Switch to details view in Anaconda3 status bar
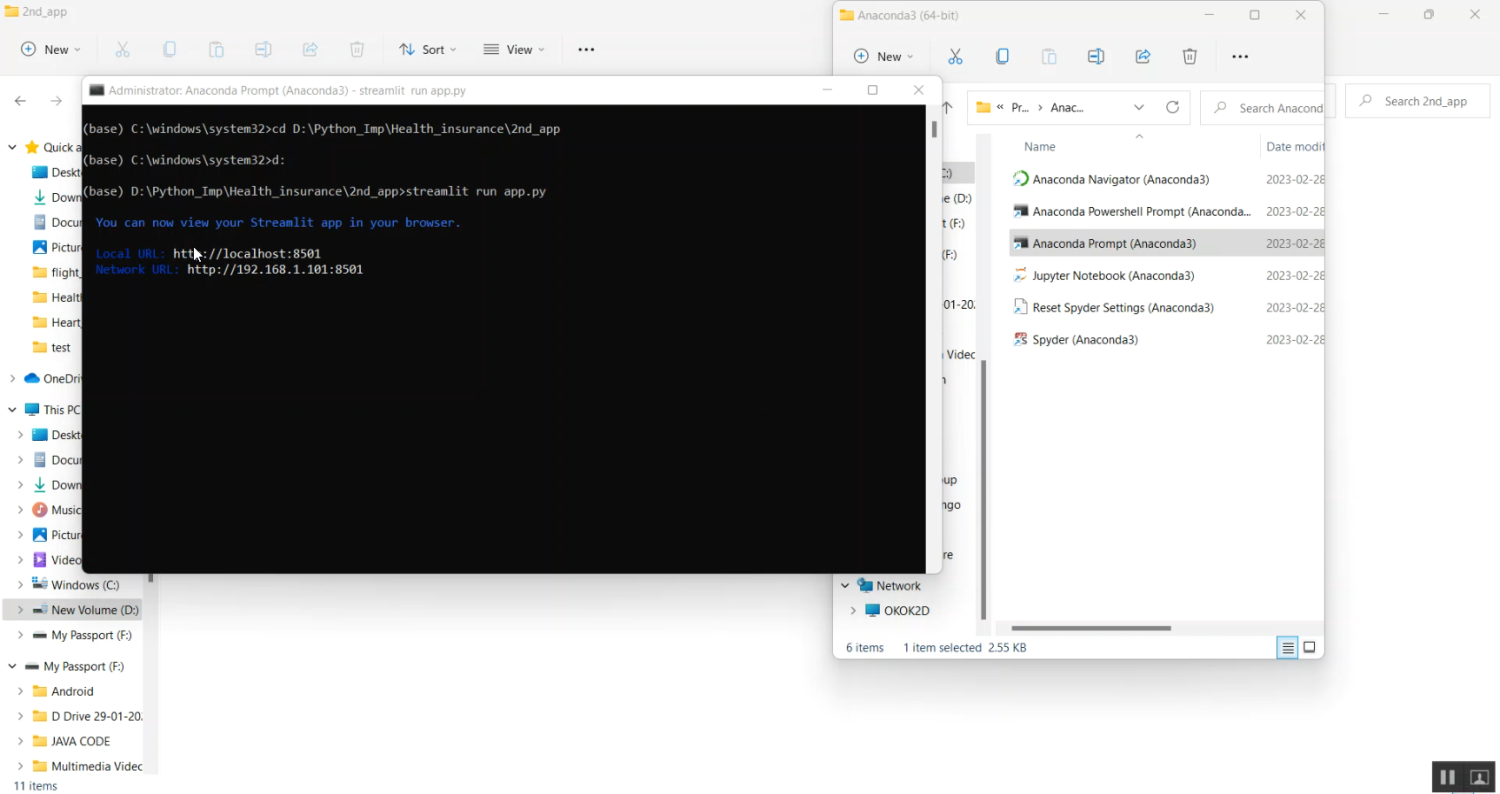1500x794 pixels. (1288, 648)
